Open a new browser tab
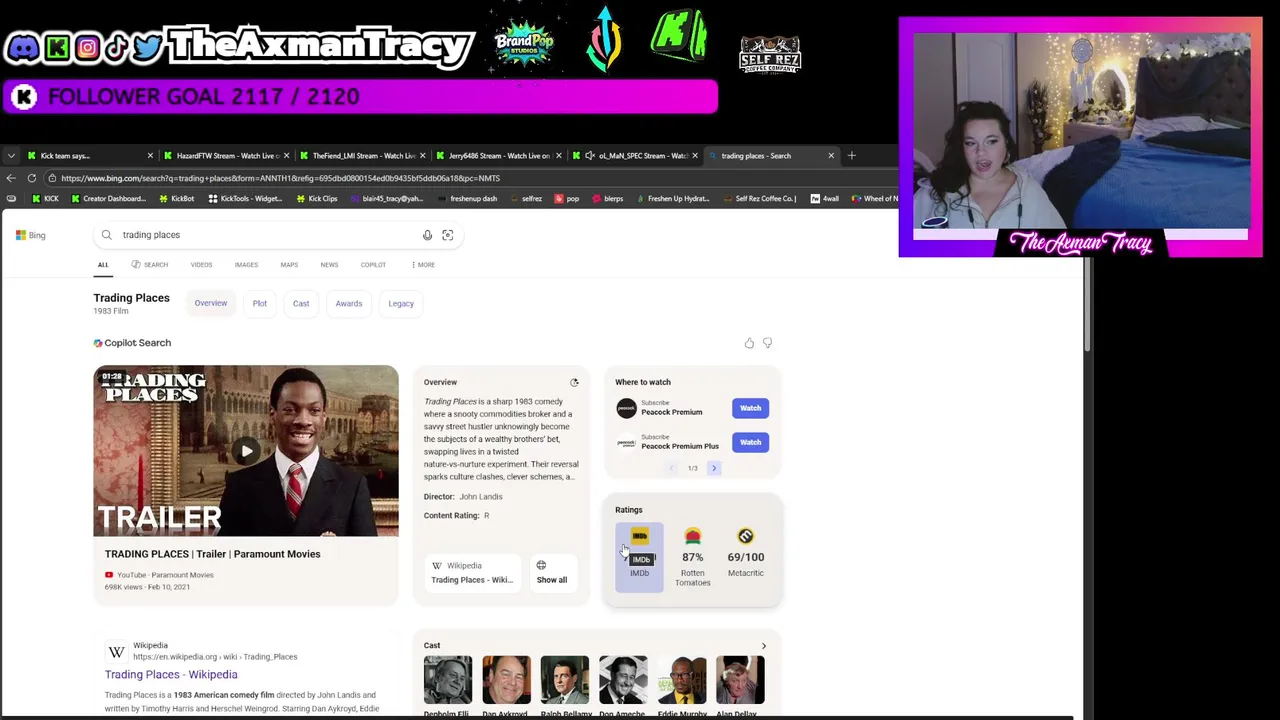1280x720 pixels. tap(851, 155)
